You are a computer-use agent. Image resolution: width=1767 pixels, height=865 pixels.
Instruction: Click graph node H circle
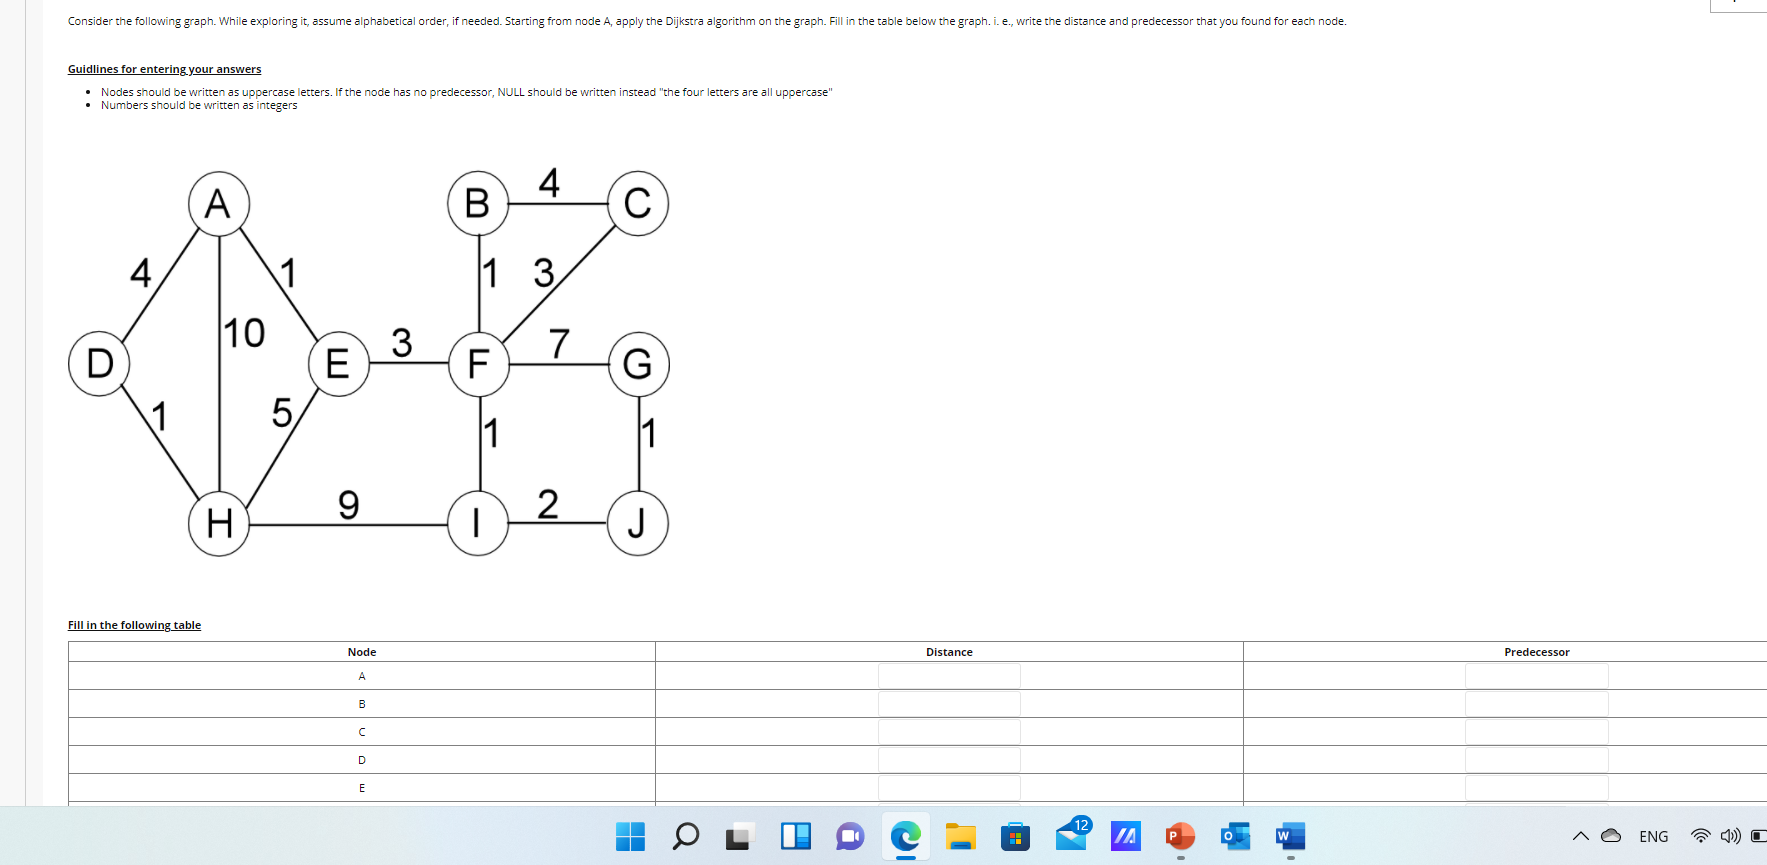(x=219, y=523)
